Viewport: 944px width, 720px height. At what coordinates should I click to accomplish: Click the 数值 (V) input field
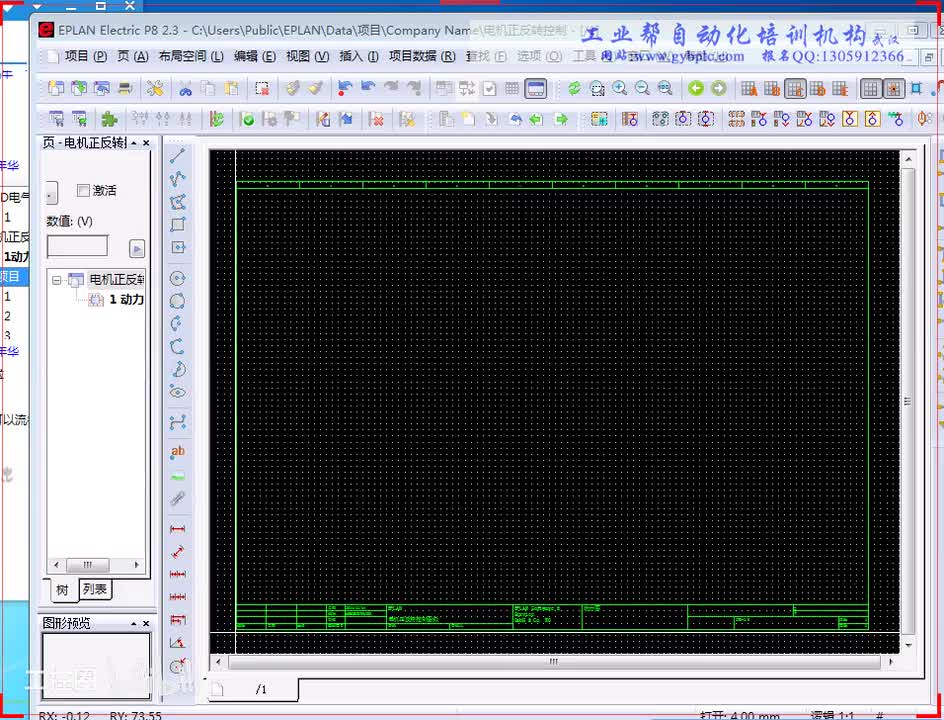point(77,247)
